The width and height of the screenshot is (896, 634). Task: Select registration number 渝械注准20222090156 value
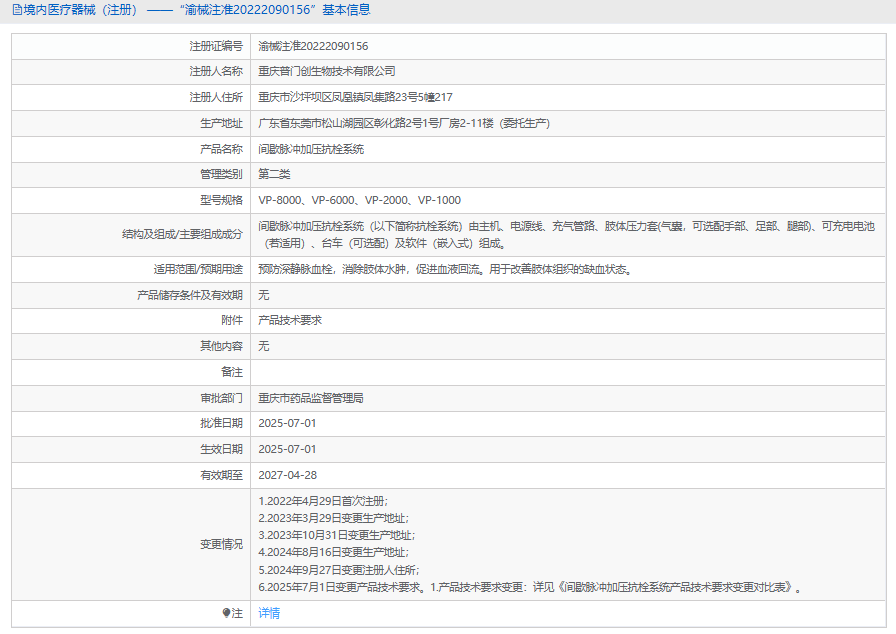pos(313,46)
